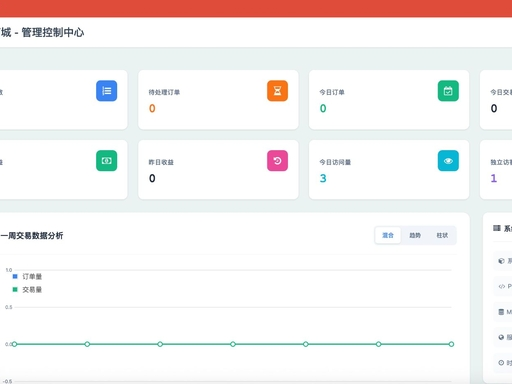Viewport: 512px width, 384px height.
Task: Click the 0.5 y-axis label
Action: [x=9, y=307]
